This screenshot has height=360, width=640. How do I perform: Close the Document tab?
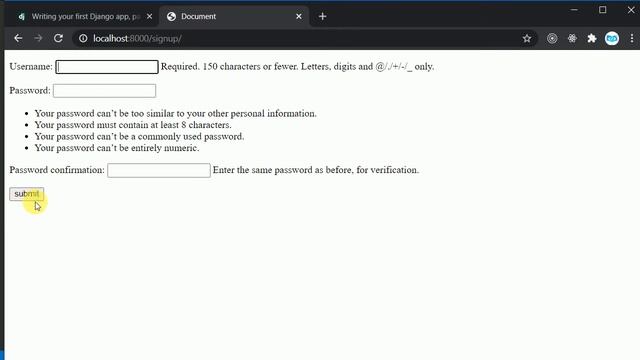click(299, 16)
